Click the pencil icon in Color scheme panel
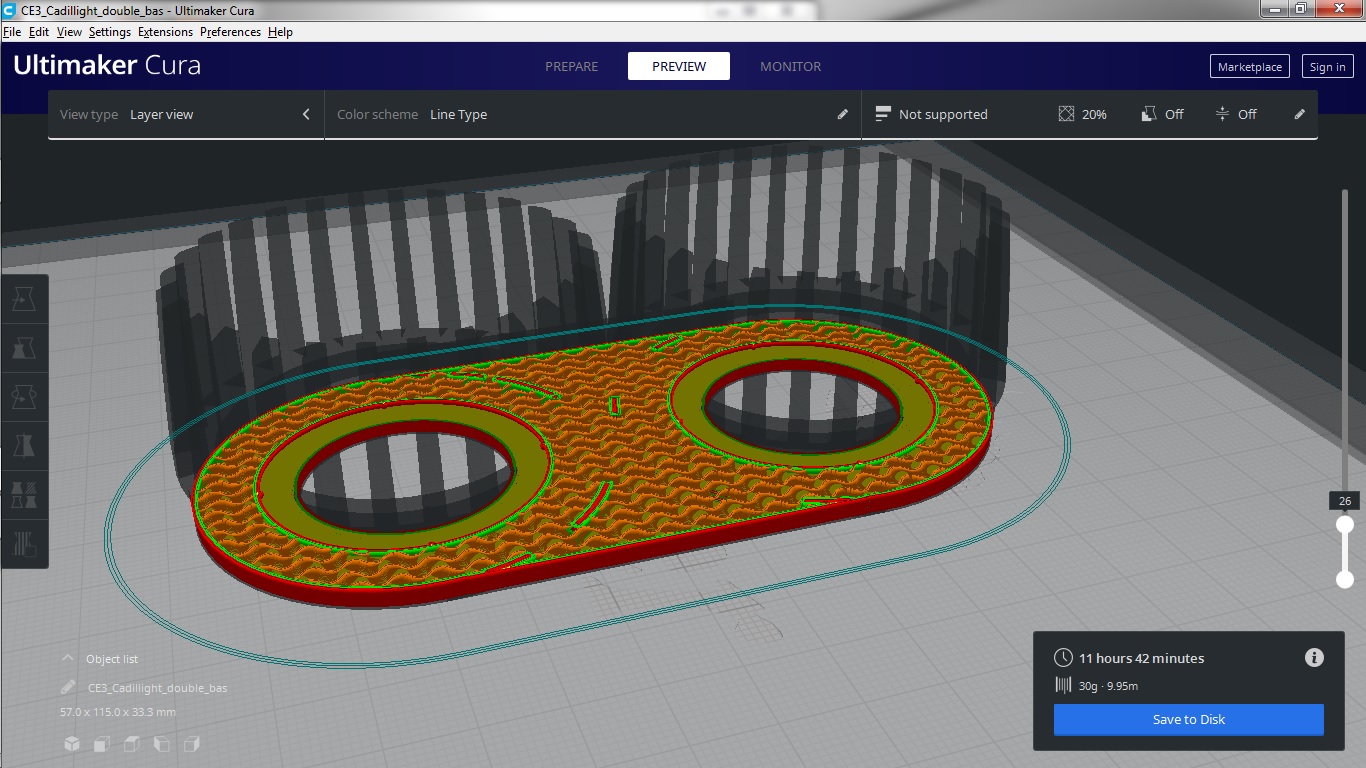Screen dimensions: 1366x768 point(843,114)
